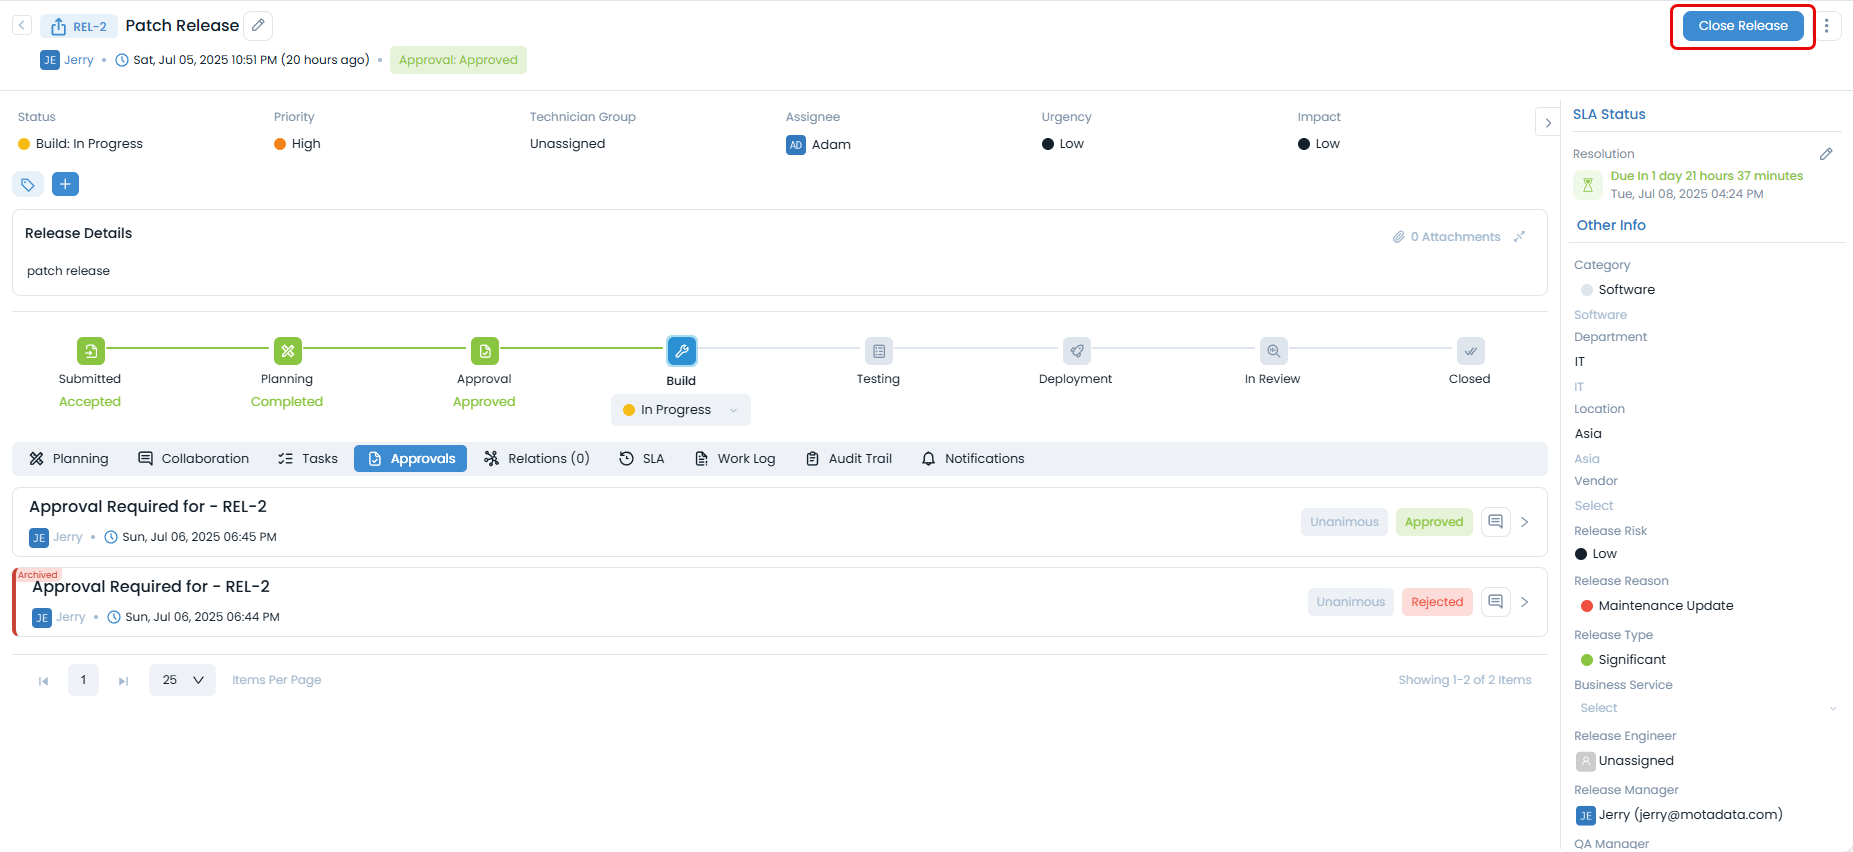Select the Maintenance Update release reason
1853x852 pixels.
(1665, 606)
